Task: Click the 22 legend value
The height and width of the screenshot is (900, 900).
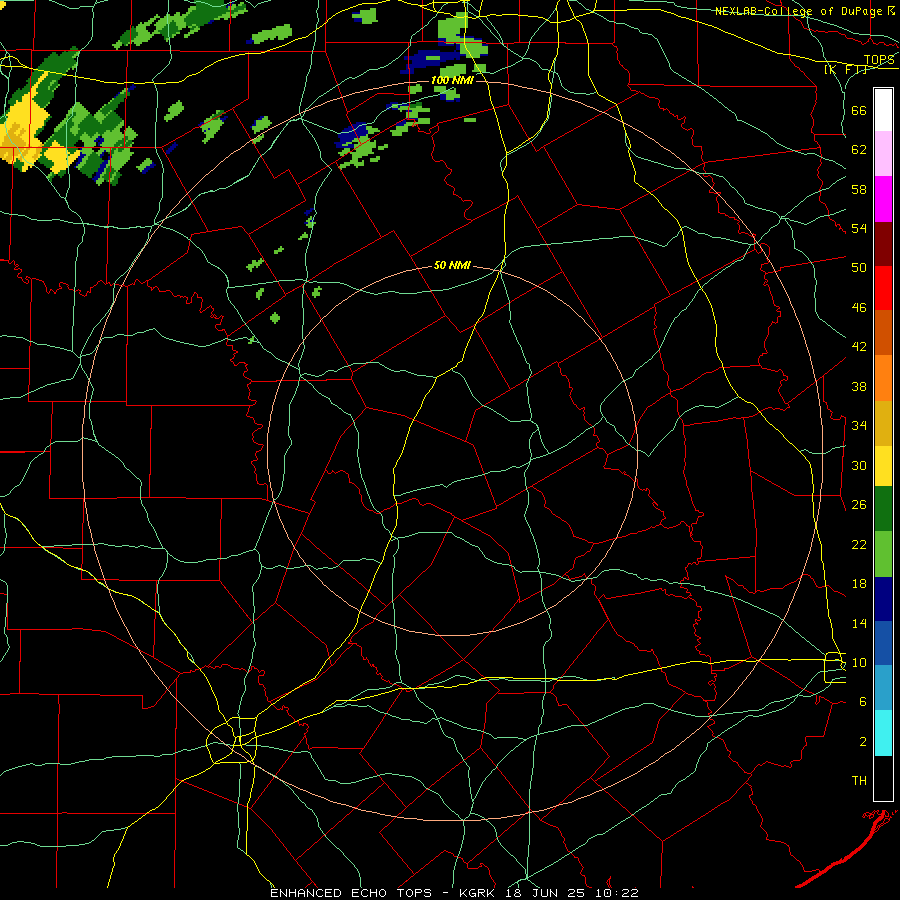Action: pos(859,544)
